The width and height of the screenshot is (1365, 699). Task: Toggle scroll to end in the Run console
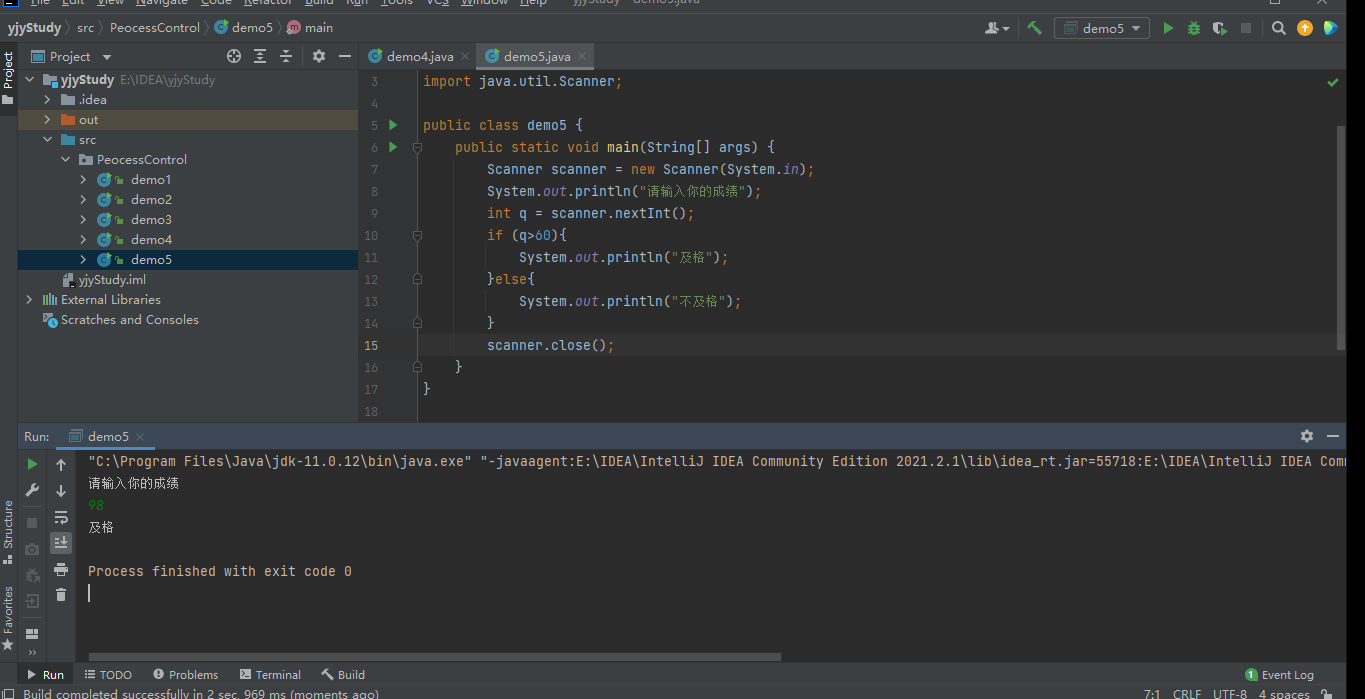pyautogui.click(x=61, y=542)
